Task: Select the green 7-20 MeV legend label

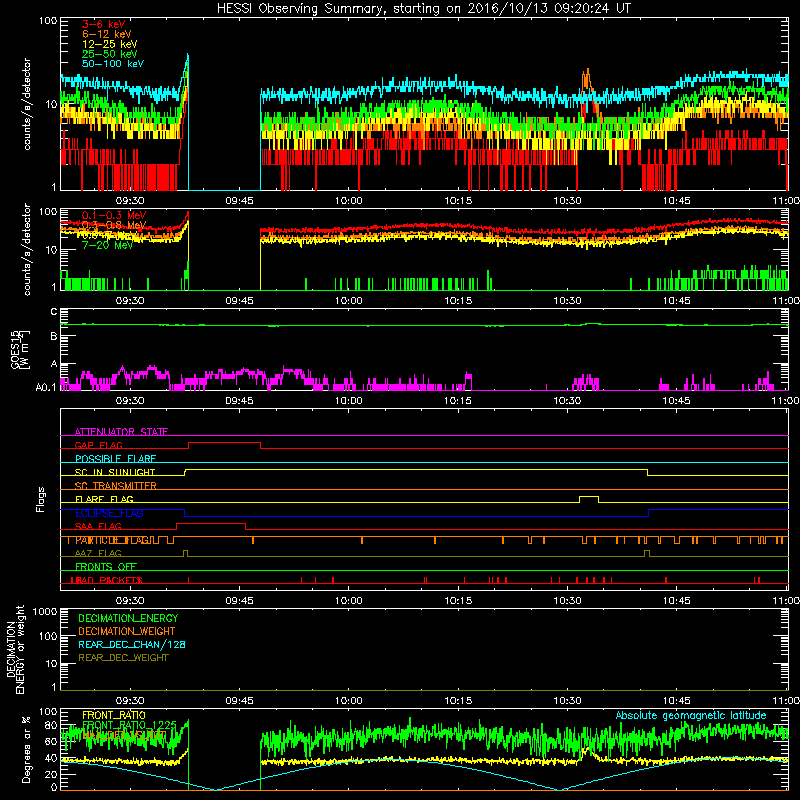Action: [x=107, y=245]
